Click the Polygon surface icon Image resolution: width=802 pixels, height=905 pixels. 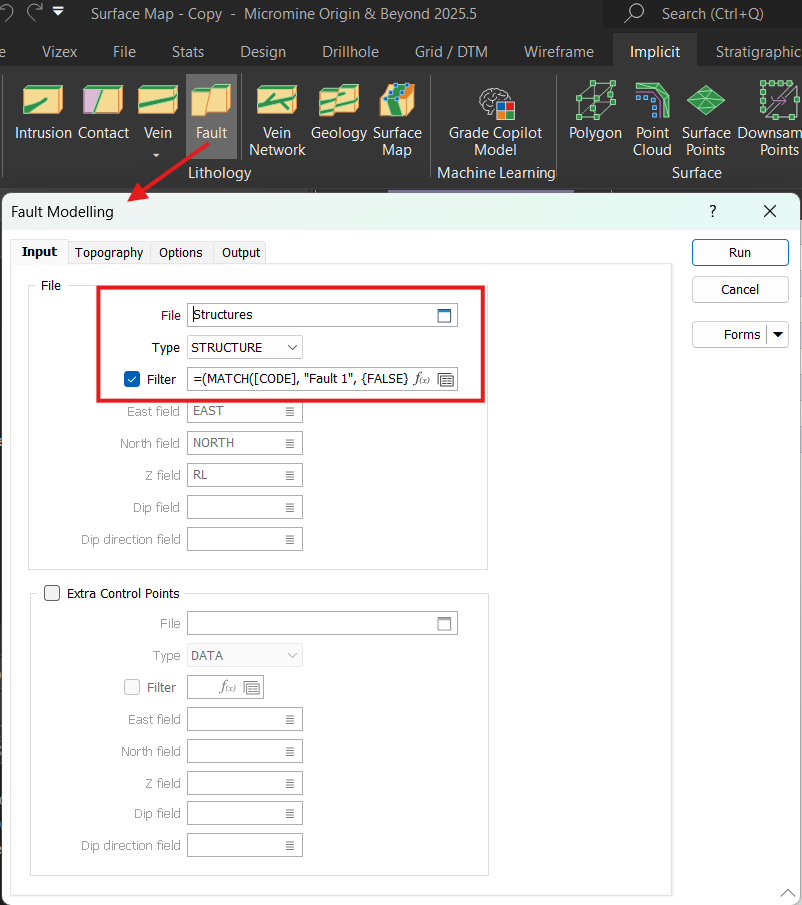(x=595, y=112)
